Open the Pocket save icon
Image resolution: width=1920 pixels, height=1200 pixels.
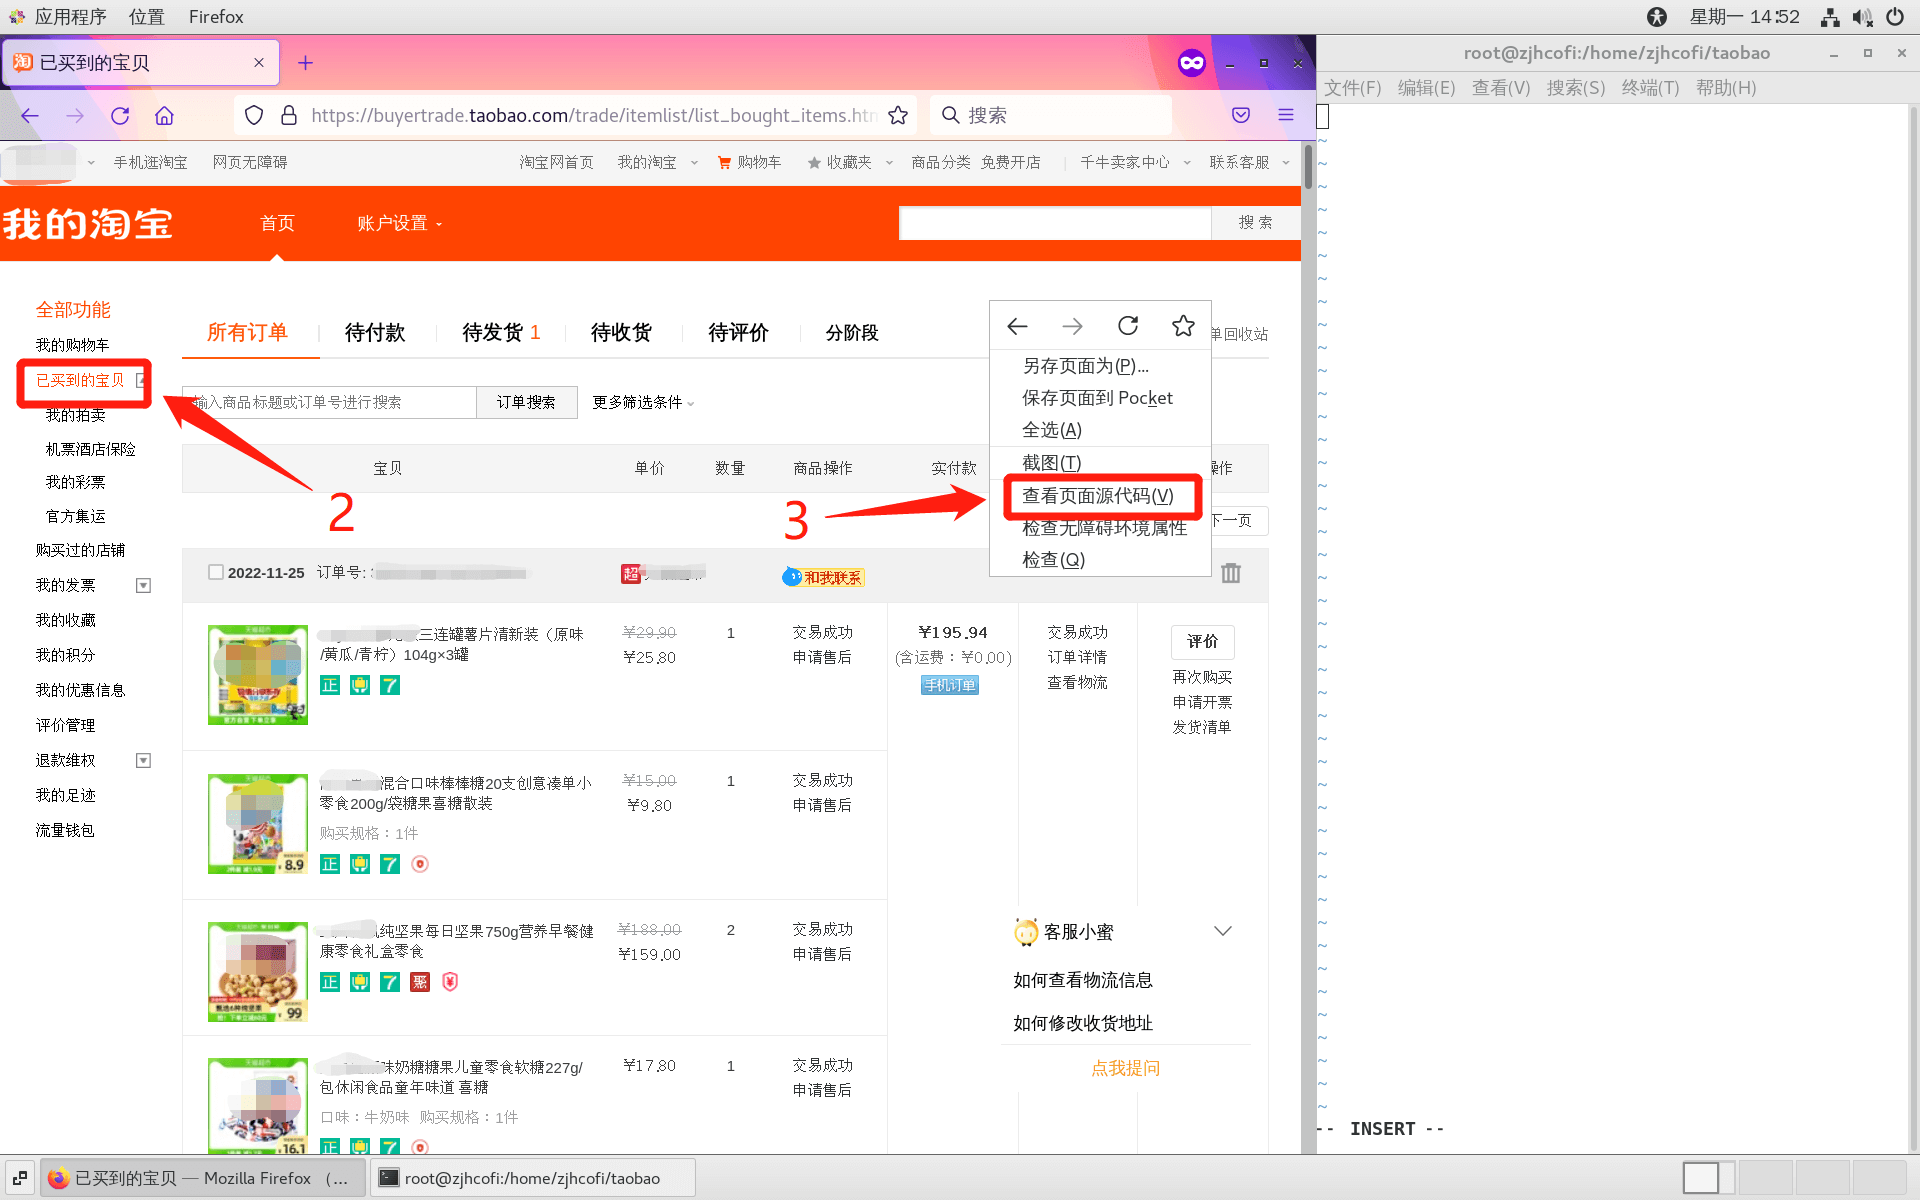tap(1241, 116)
